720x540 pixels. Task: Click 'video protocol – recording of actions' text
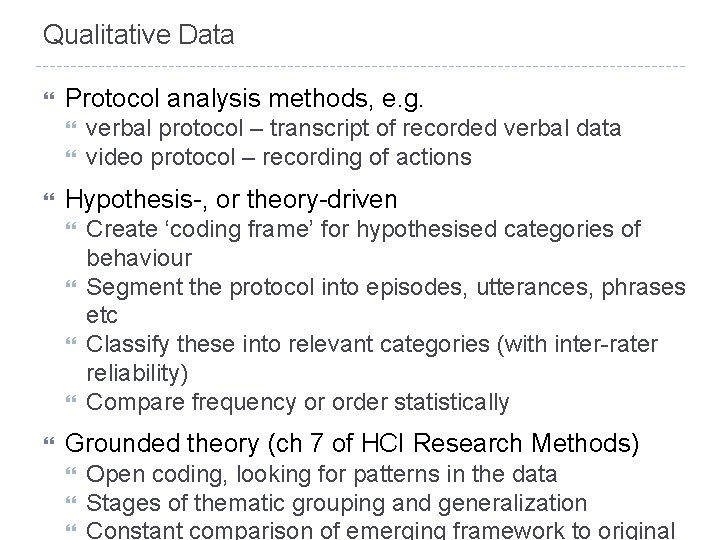tap(279, 158)
